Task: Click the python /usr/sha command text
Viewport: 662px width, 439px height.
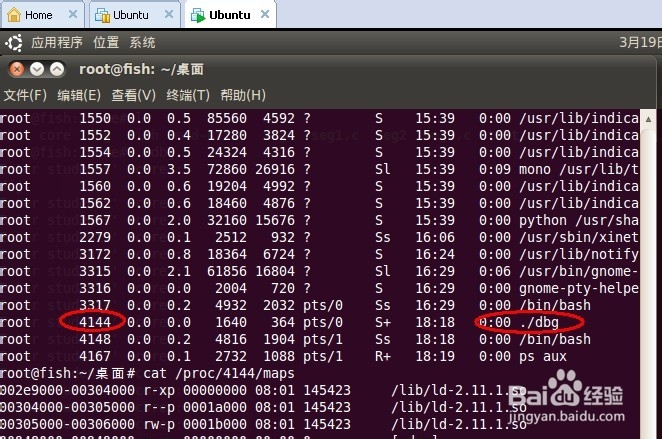Action: [x=579, y=221]
